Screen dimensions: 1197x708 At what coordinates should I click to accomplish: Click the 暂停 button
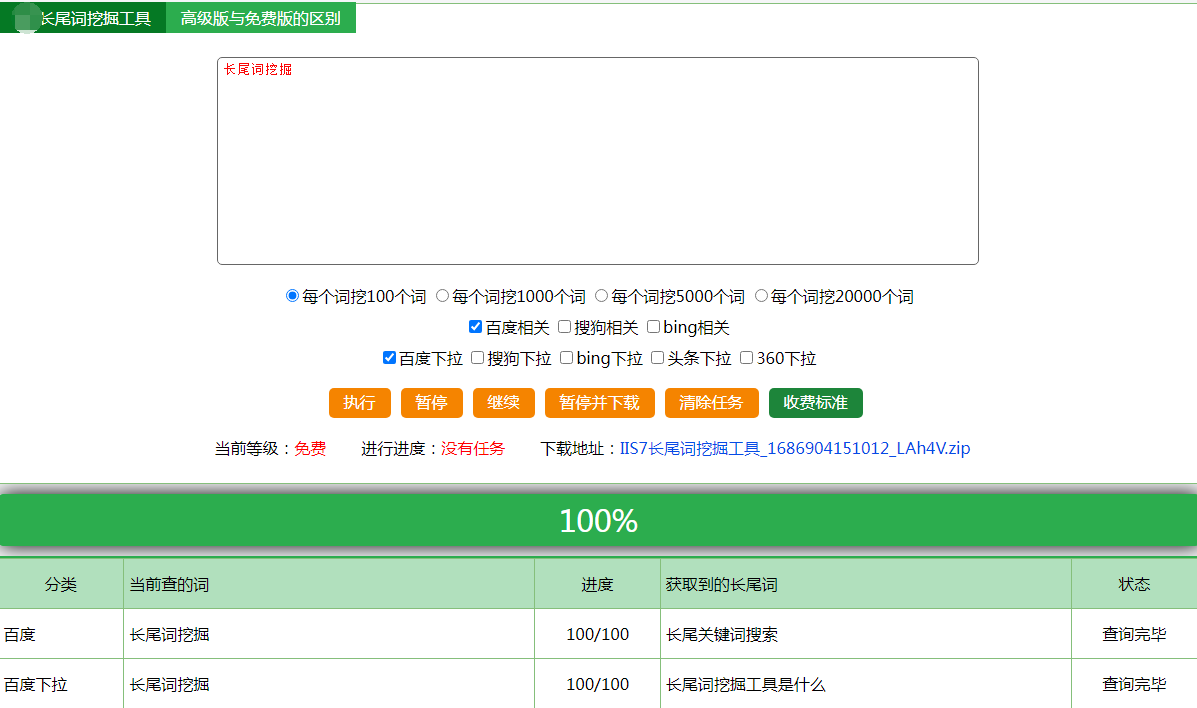point(431,403)
